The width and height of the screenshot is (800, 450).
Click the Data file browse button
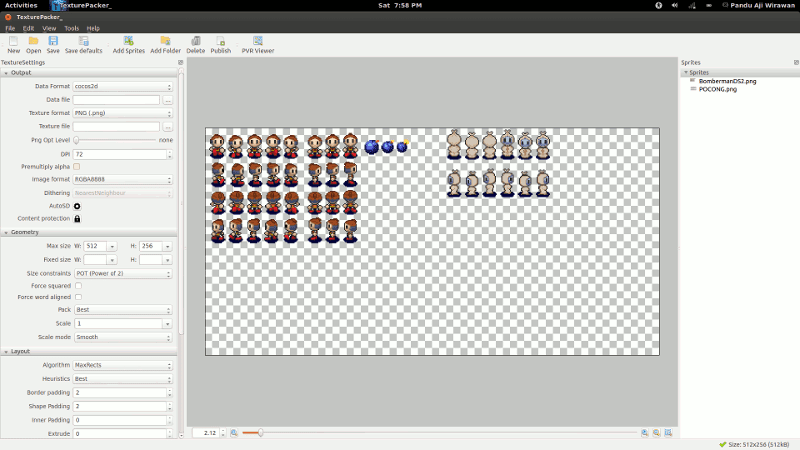(x=167, y=100)
